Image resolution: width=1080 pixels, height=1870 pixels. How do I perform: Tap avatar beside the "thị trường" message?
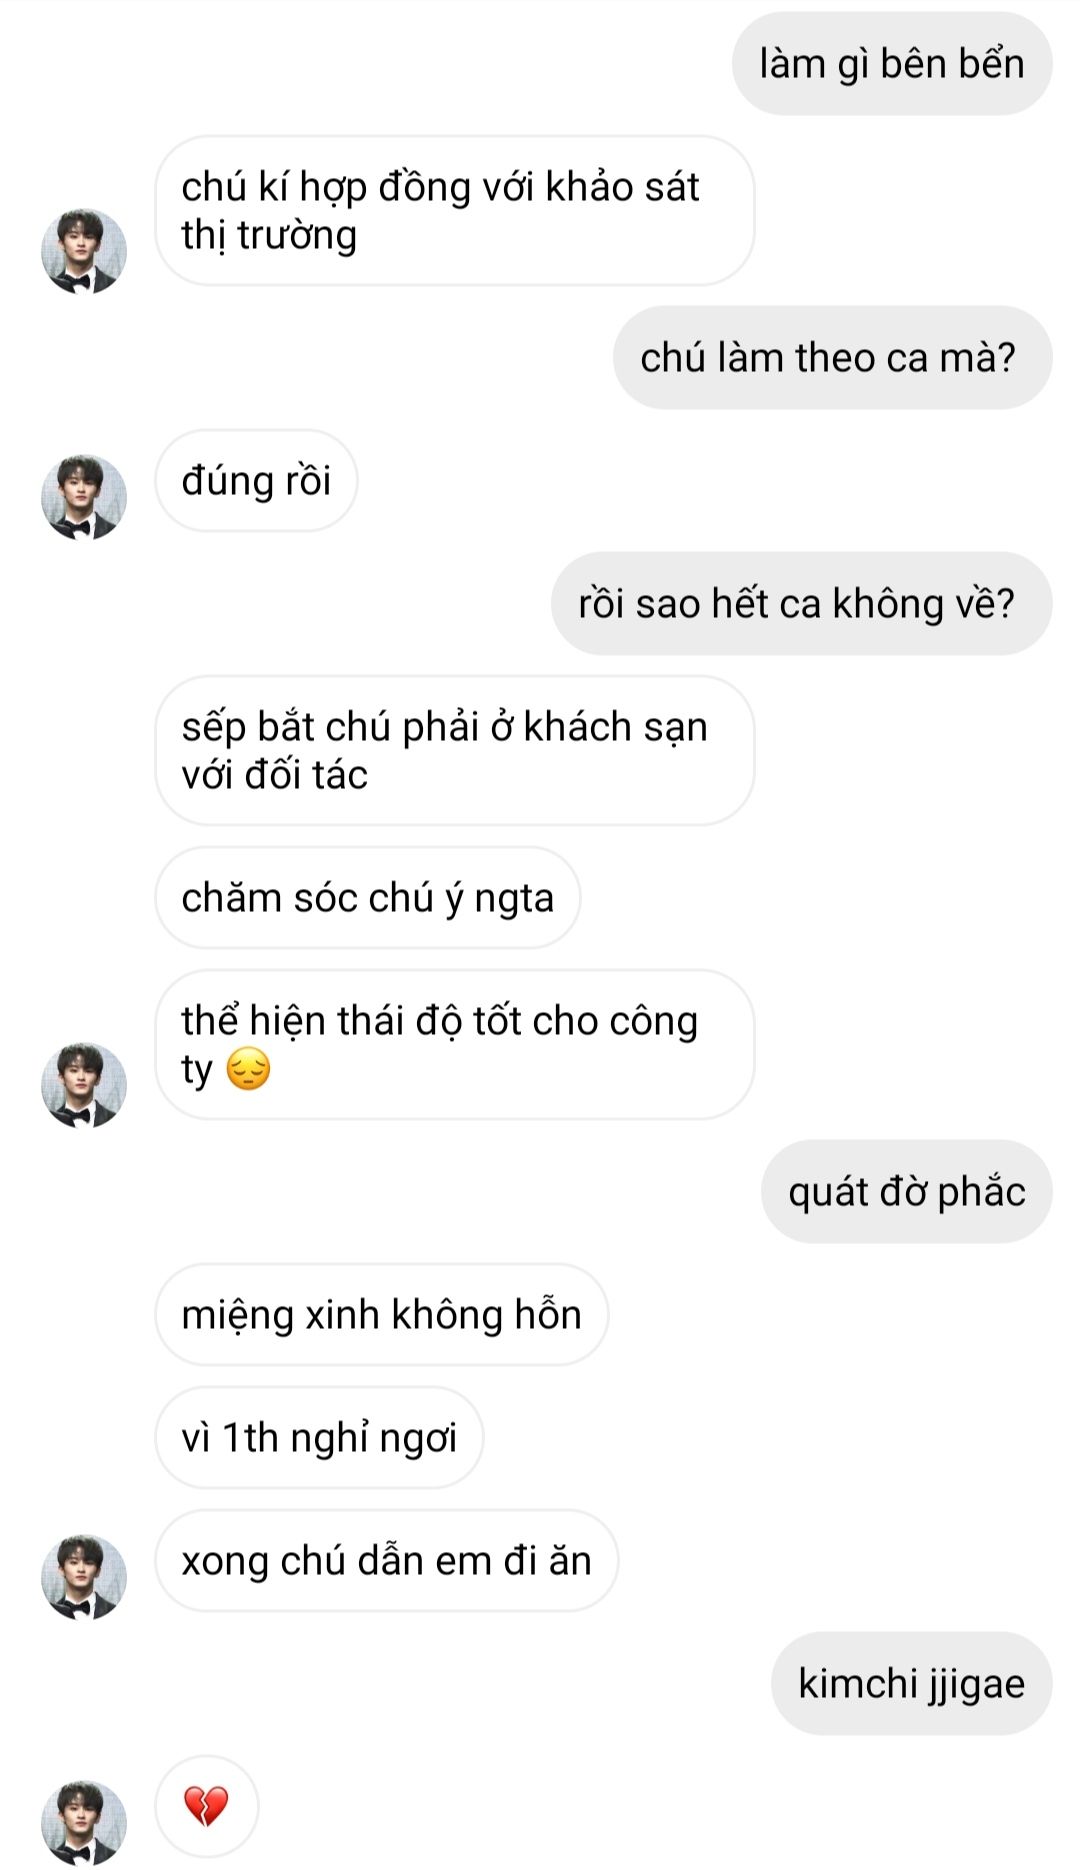pos(83,251)
